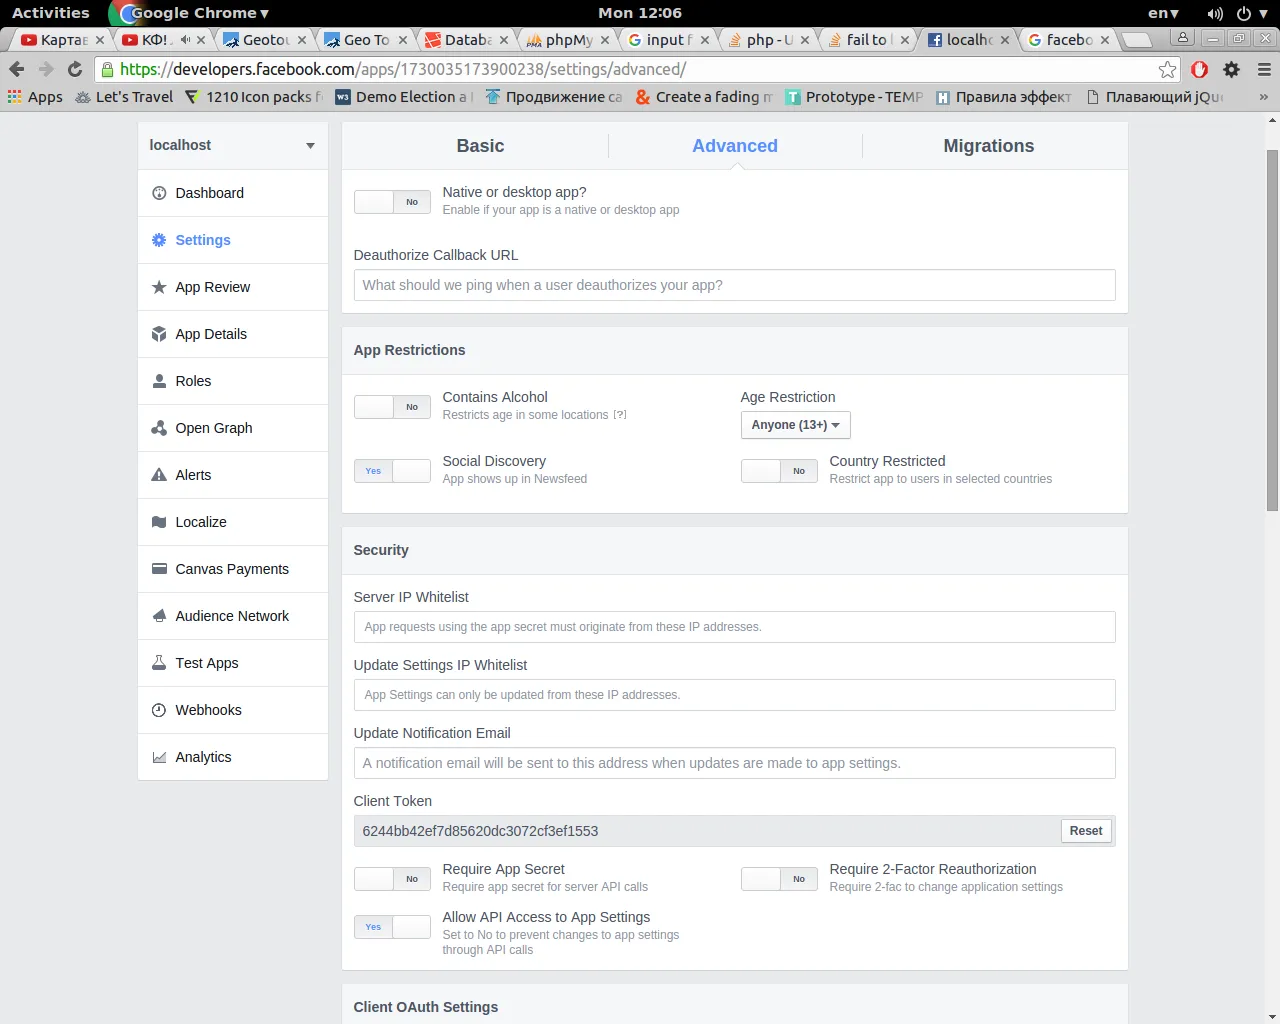Click the browser address bar URL

click(x=403, y=69)
